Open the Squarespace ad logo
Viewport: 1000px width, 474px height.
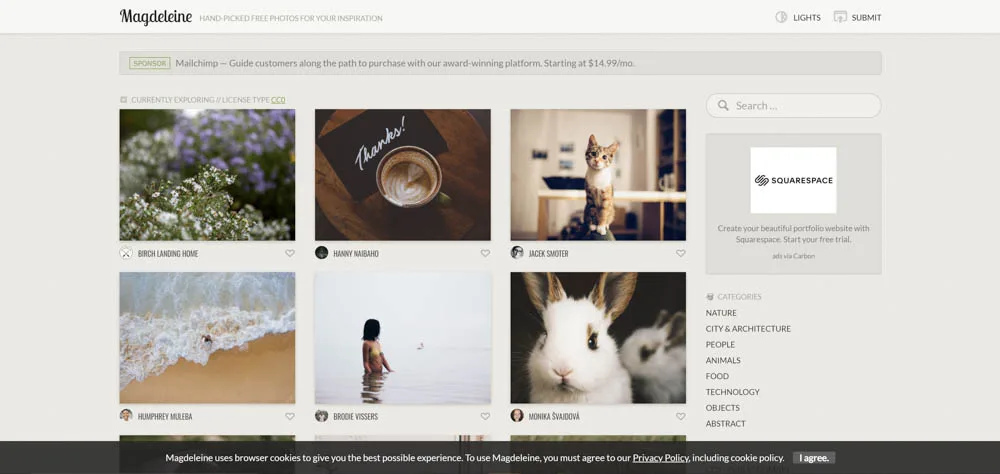coord(793,180)
